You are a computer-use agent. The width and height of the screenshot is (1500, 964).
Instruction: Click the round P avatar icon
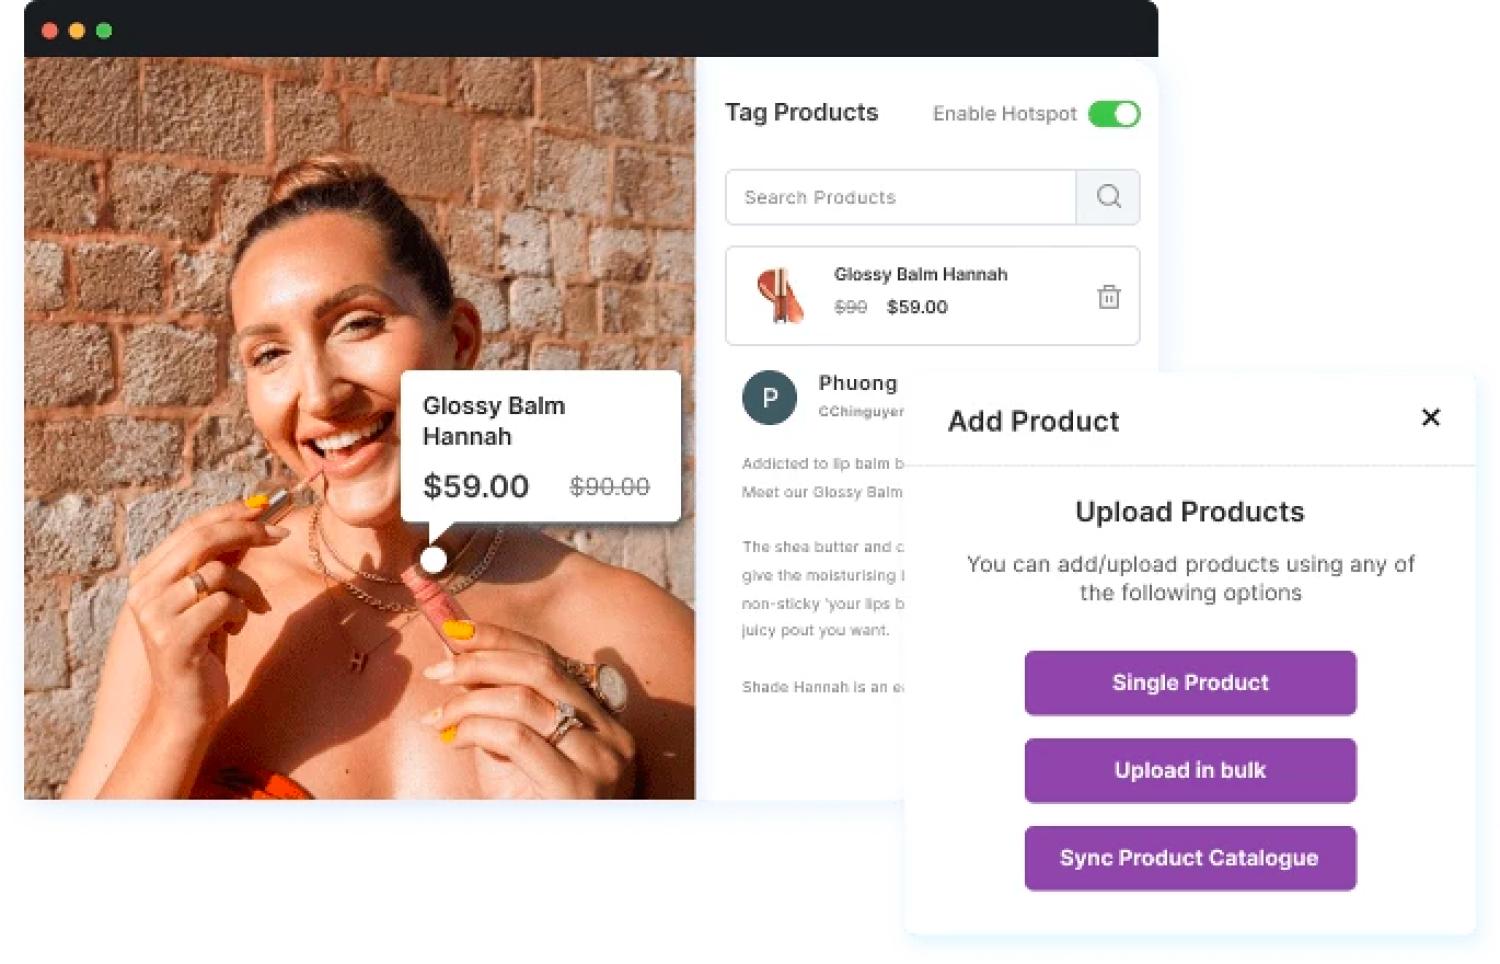coord(769,397)
